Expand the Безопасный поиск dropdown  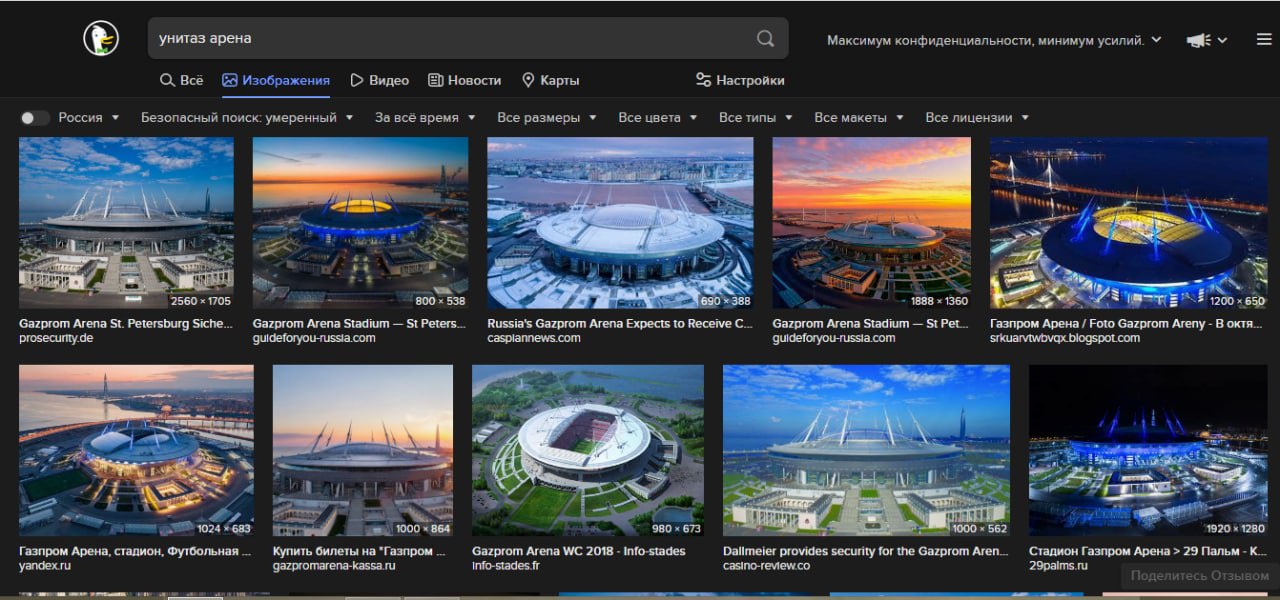[247, 118]
